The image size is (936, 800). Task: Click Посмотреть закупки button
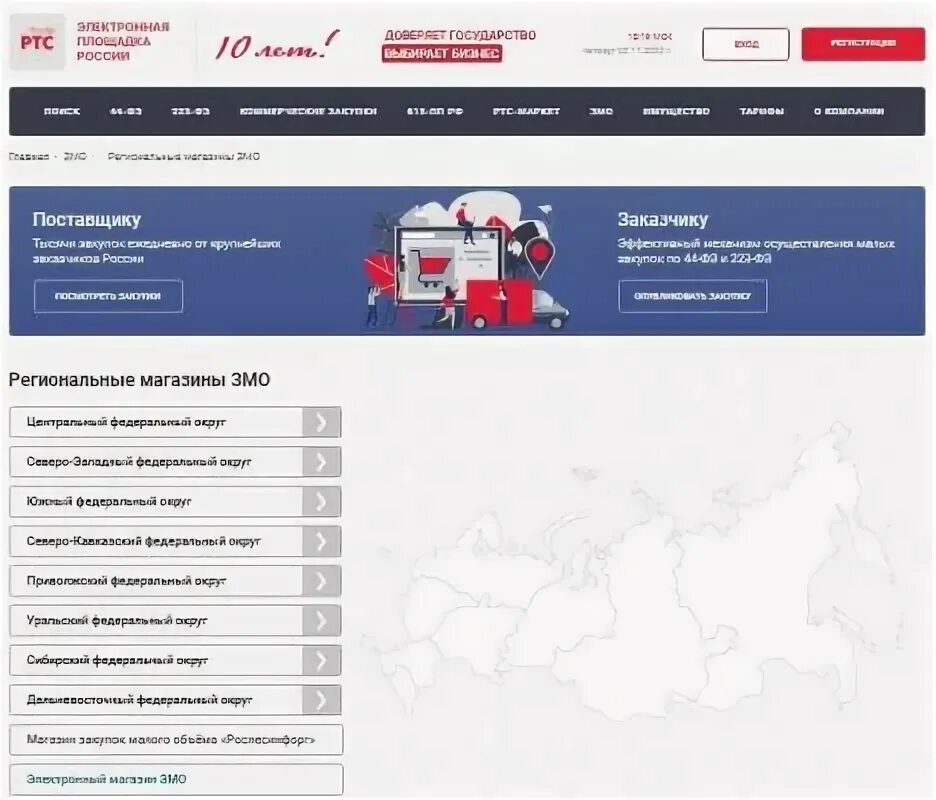[x=108, y=296]
